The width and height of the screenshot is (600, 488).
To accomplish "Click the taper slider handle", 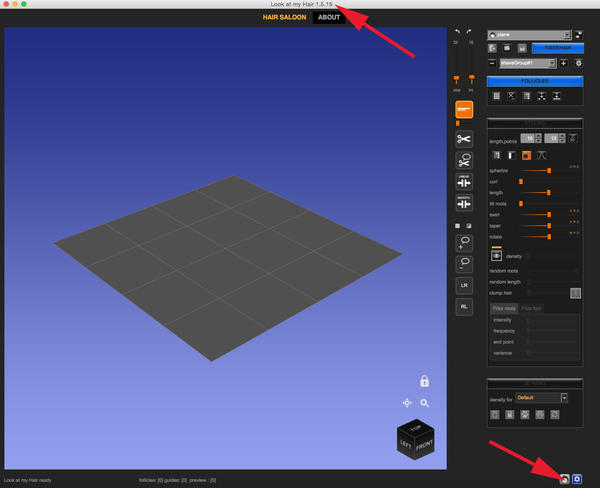I will 549,225.
